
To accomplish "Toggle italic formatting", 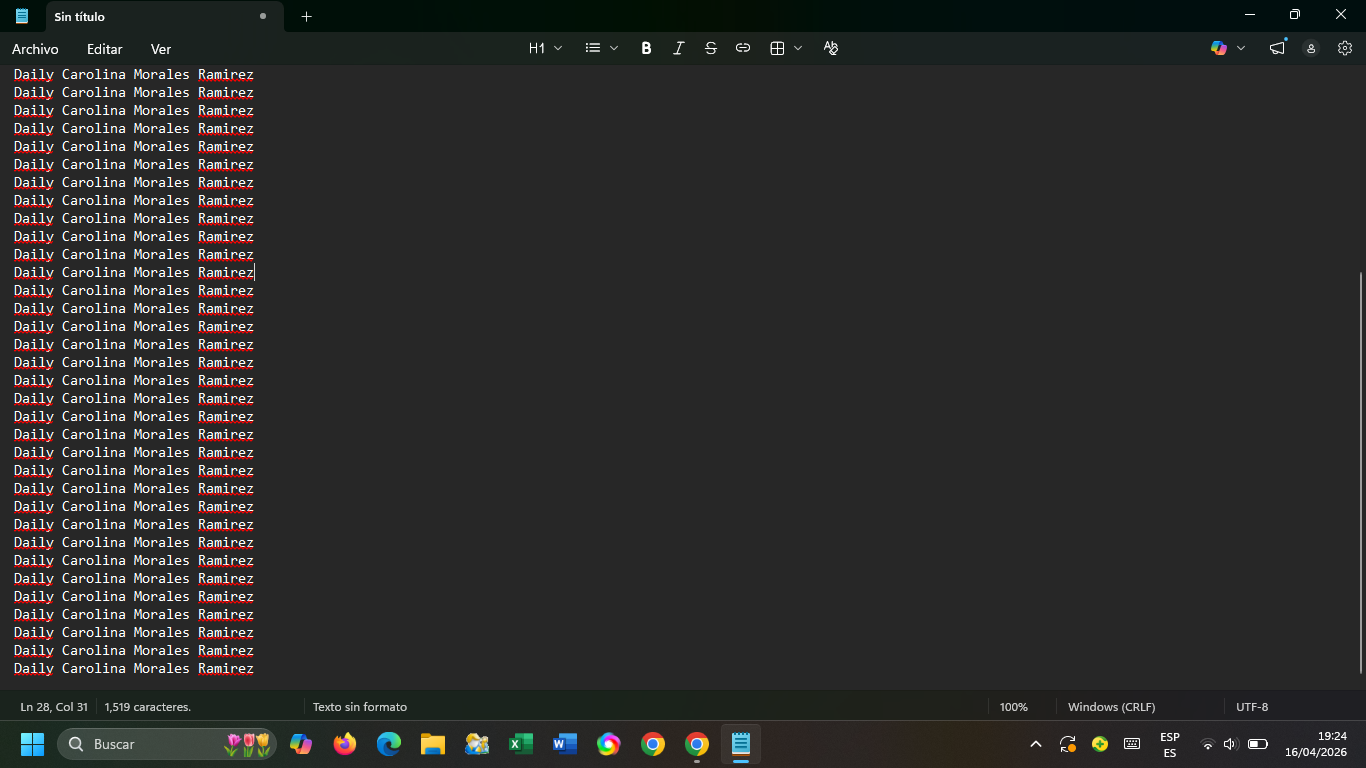I will tap(678, 48).
